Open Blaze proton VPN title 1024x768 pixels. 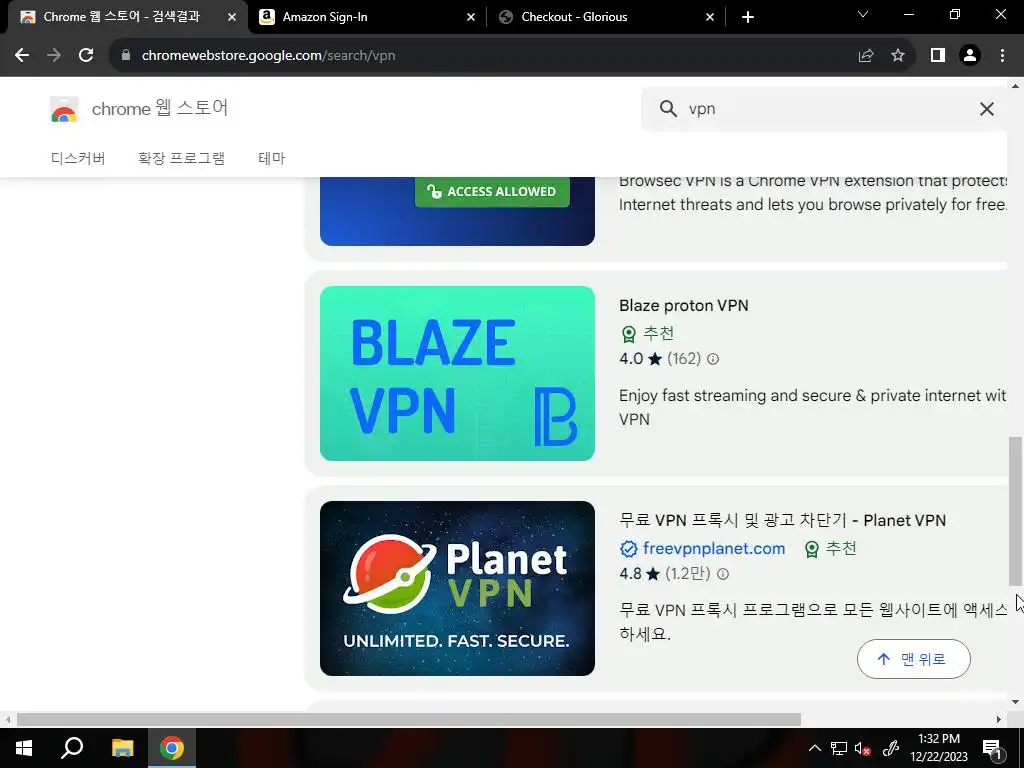684,306
